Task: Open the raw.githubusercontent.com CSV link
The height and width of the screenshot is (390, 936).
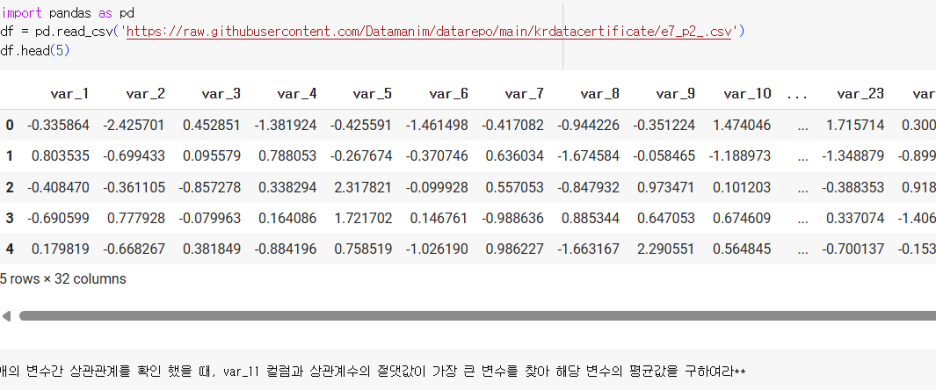Action: [x=429, y=31]
